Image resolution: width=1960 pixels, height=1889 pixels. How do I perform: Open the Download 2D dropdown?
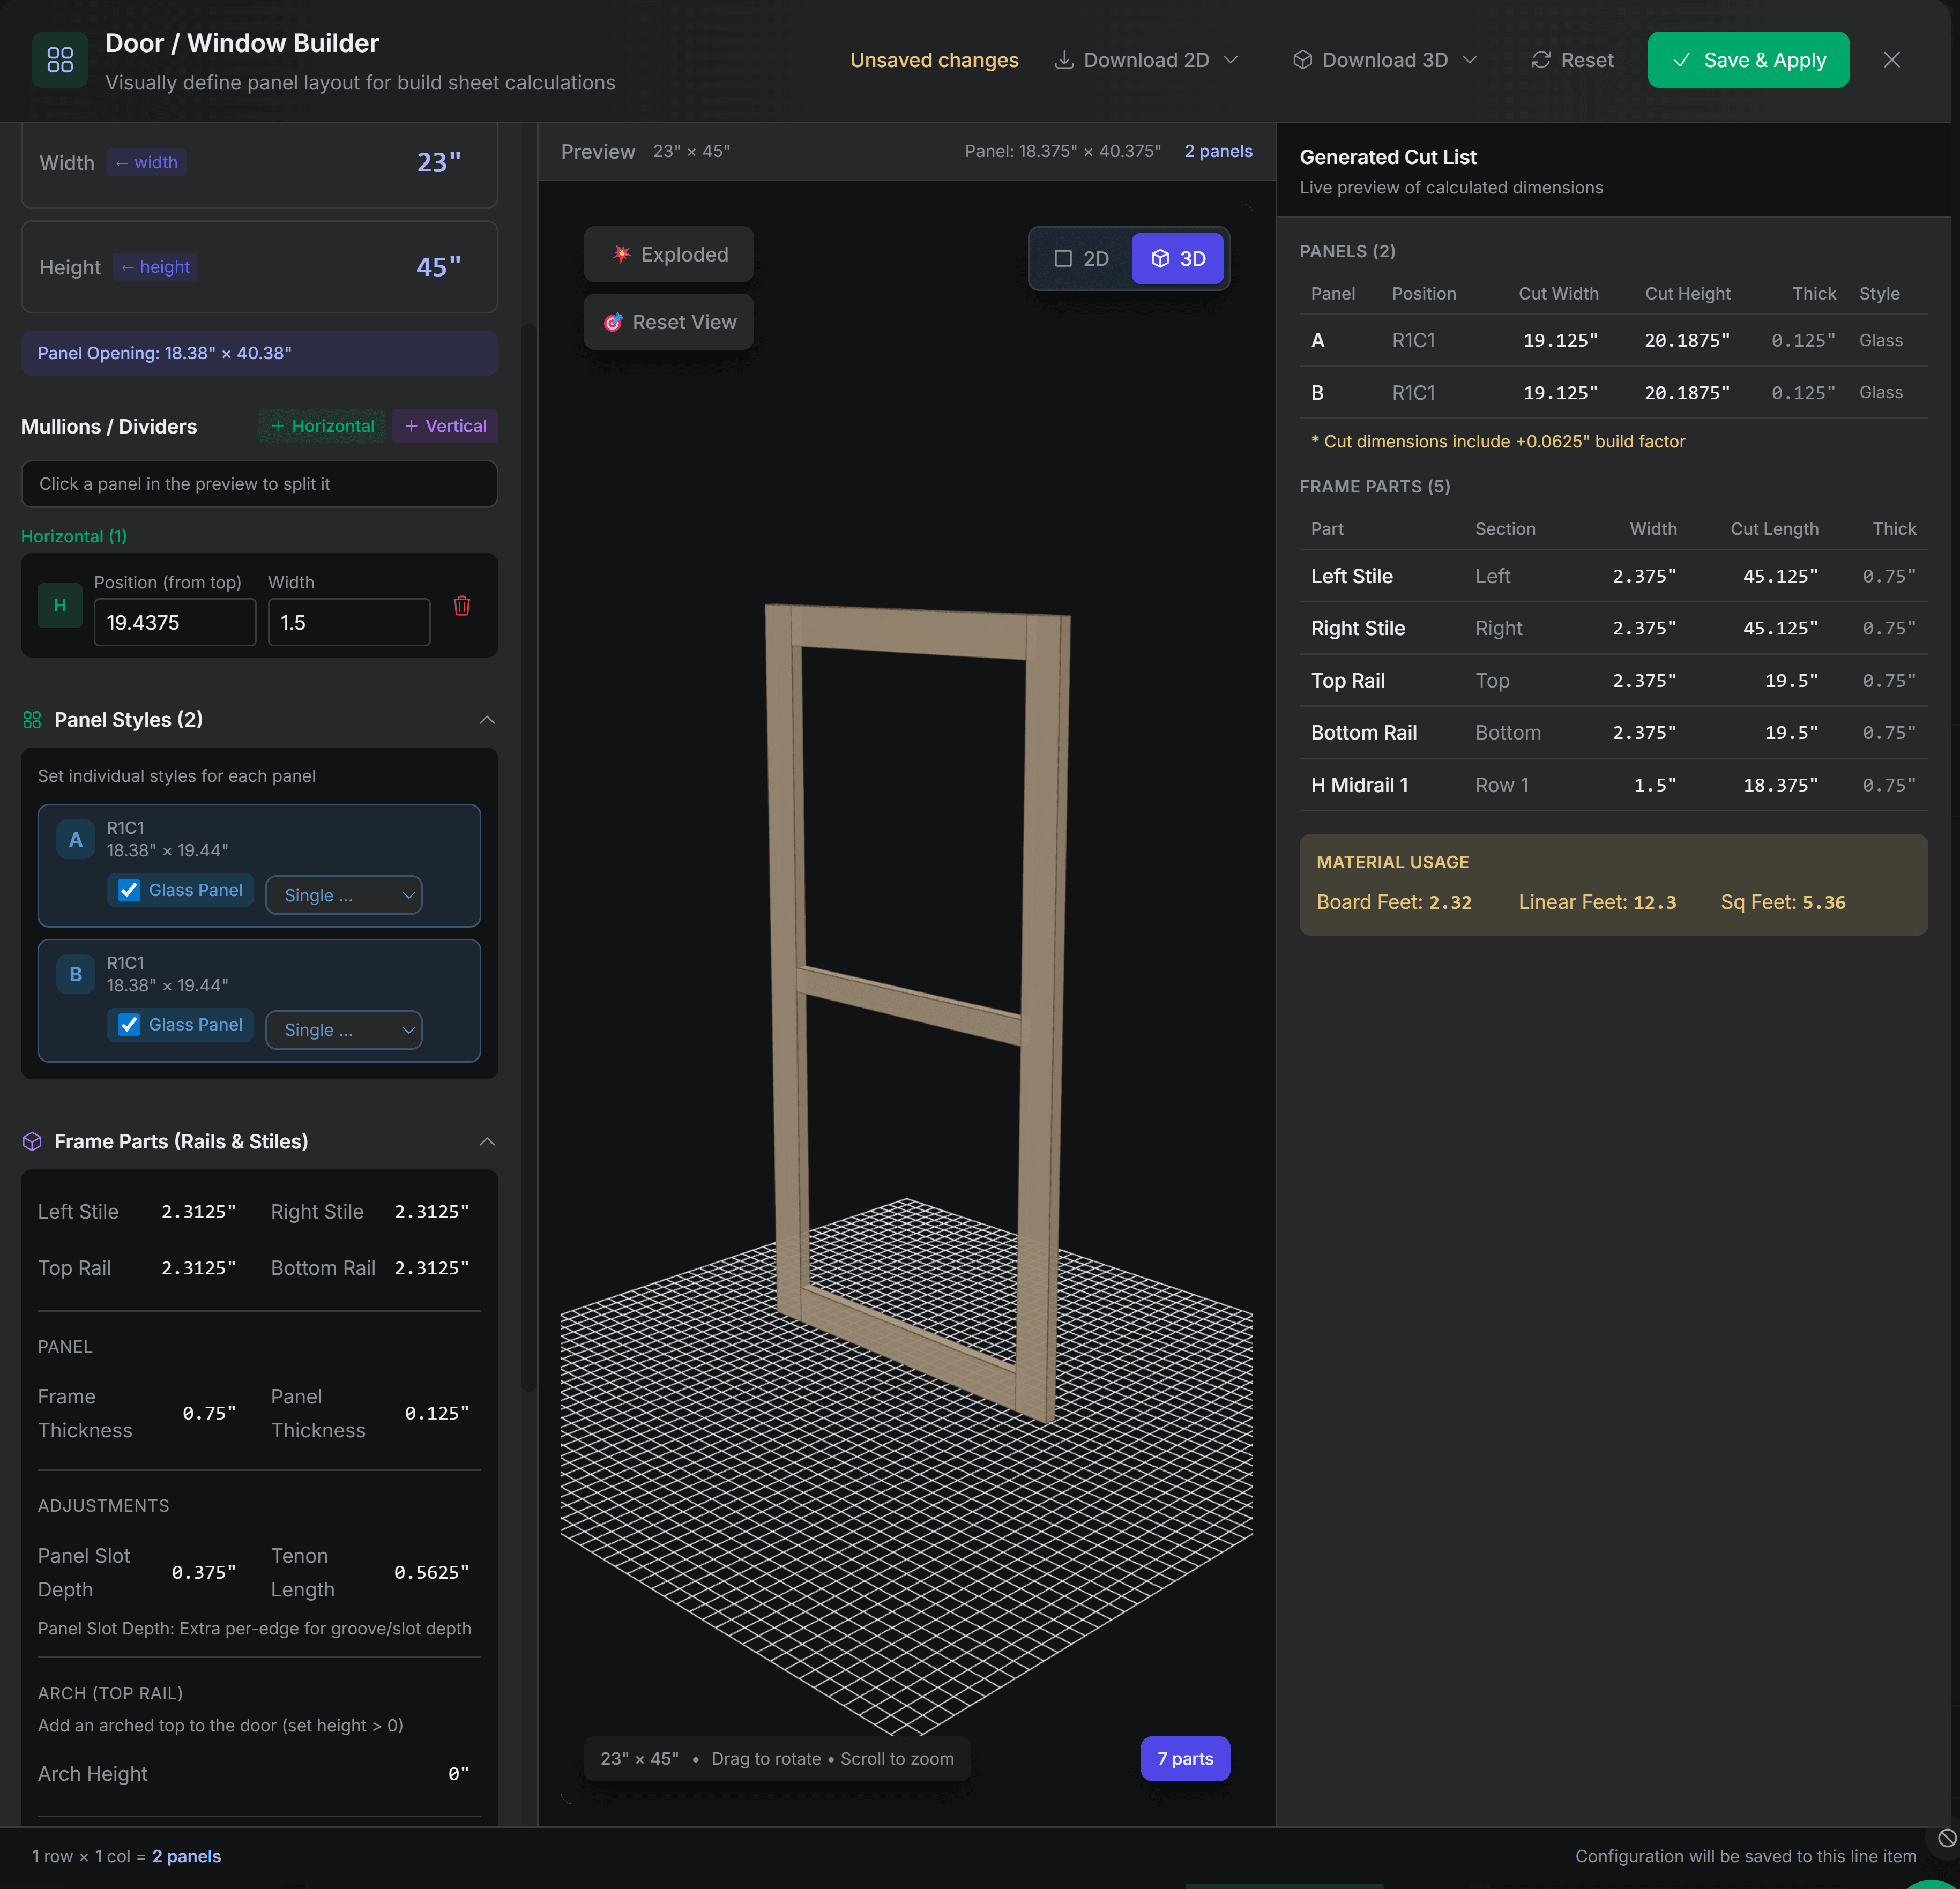[x=1147, y=60]
